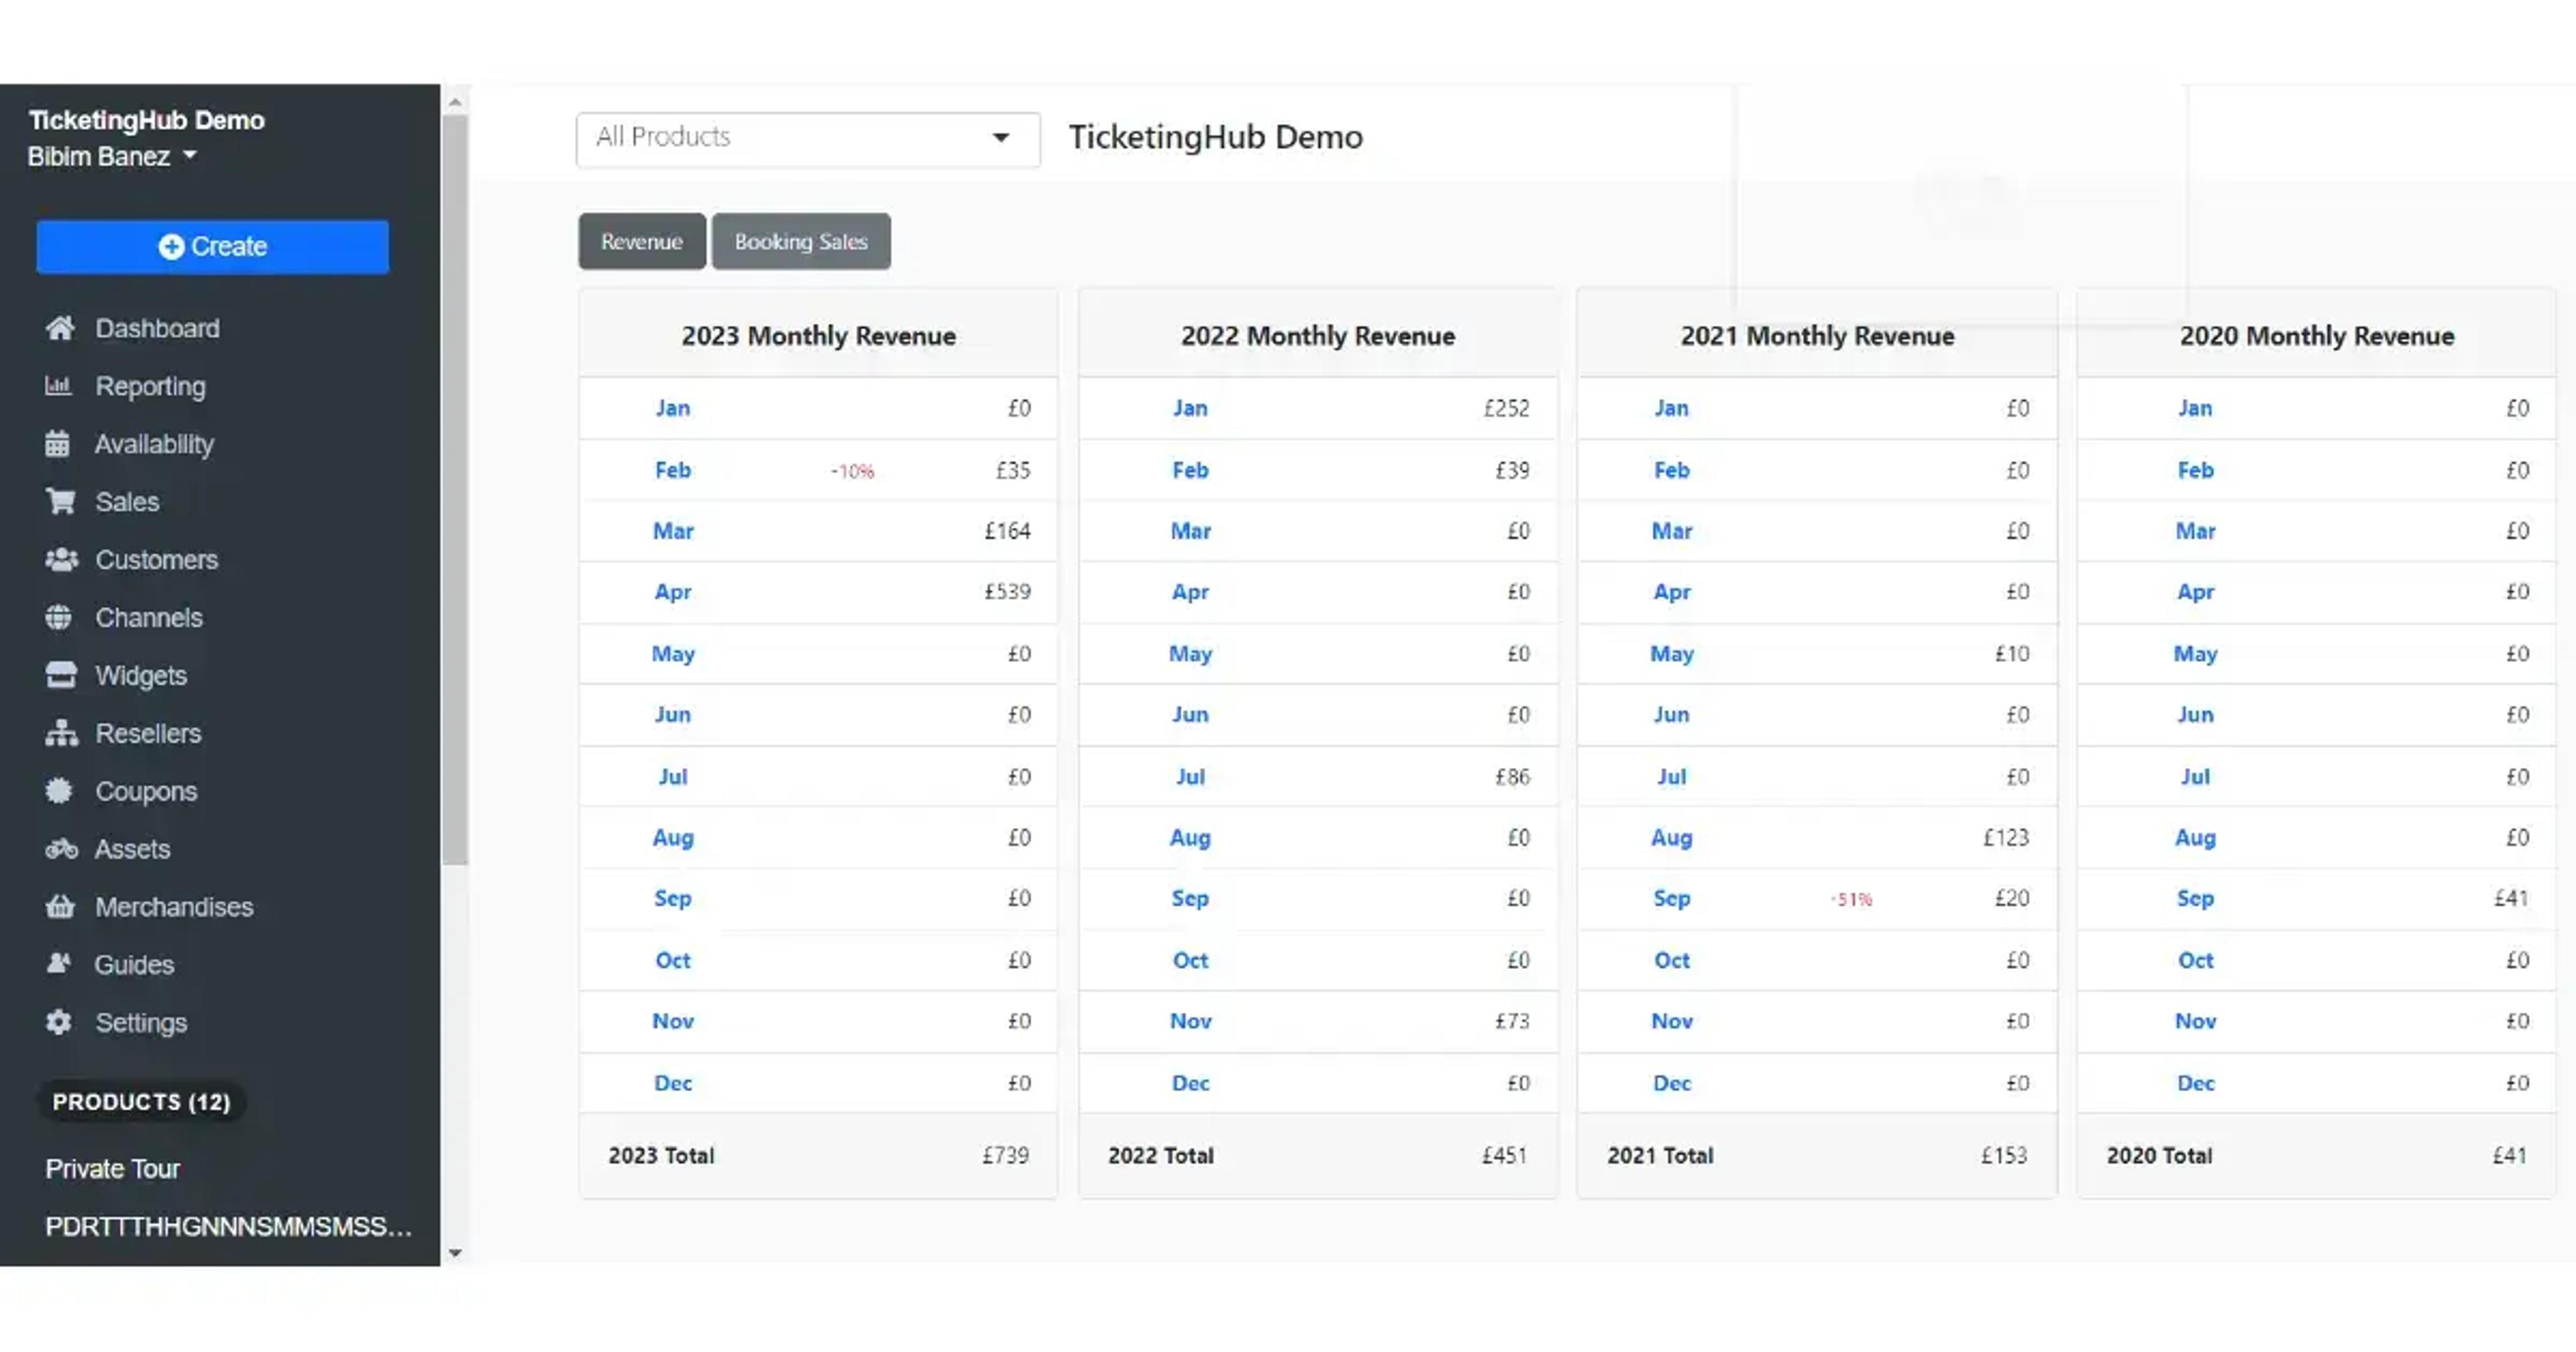Click TicketingHub Demo sidebar title
Screen dimensions: 2576x1352
[146, 120]
